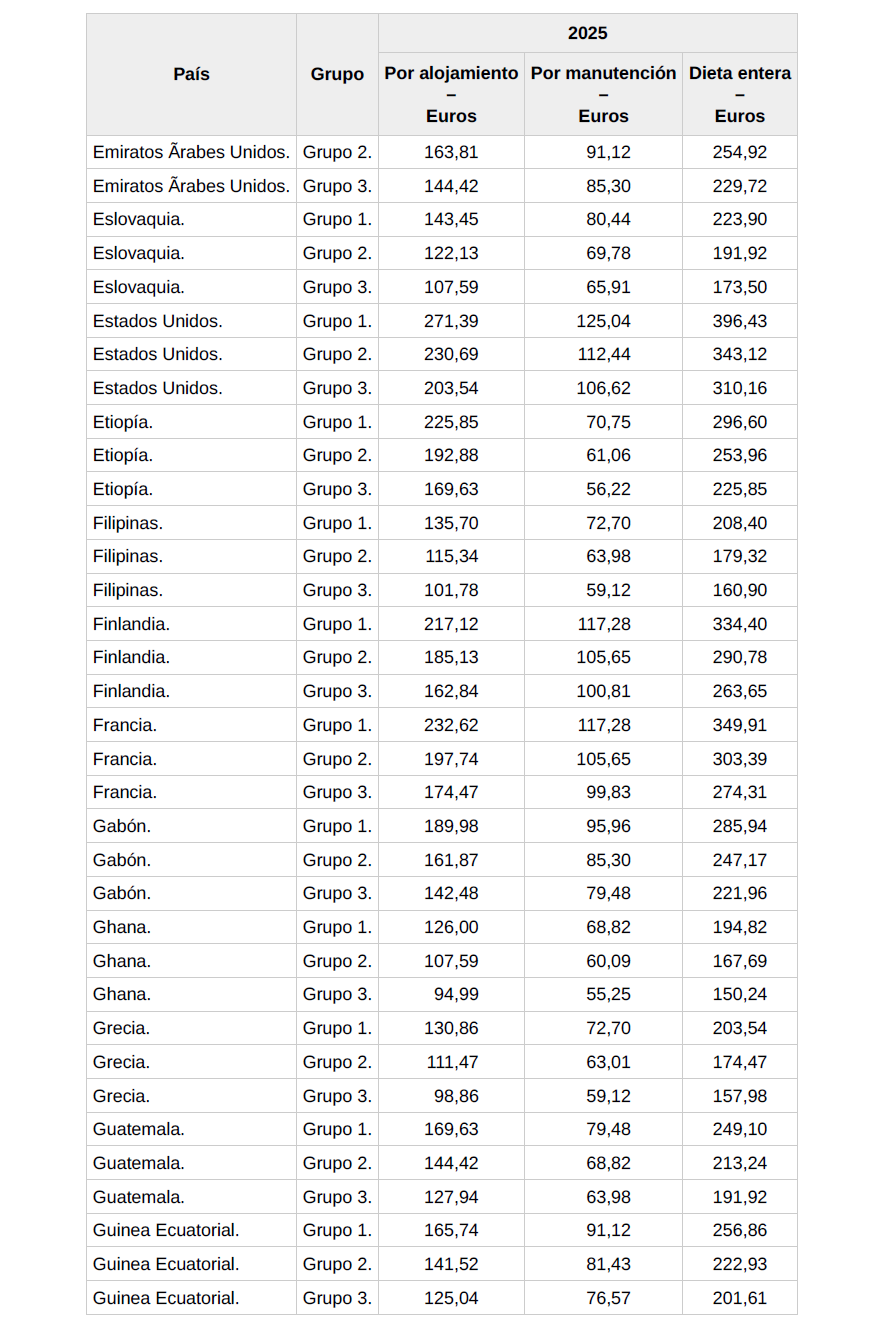Viewport: 887px width, 1320px height.
Task: Select Grecia's alojamiento value 98,86
Action: 455,1095
